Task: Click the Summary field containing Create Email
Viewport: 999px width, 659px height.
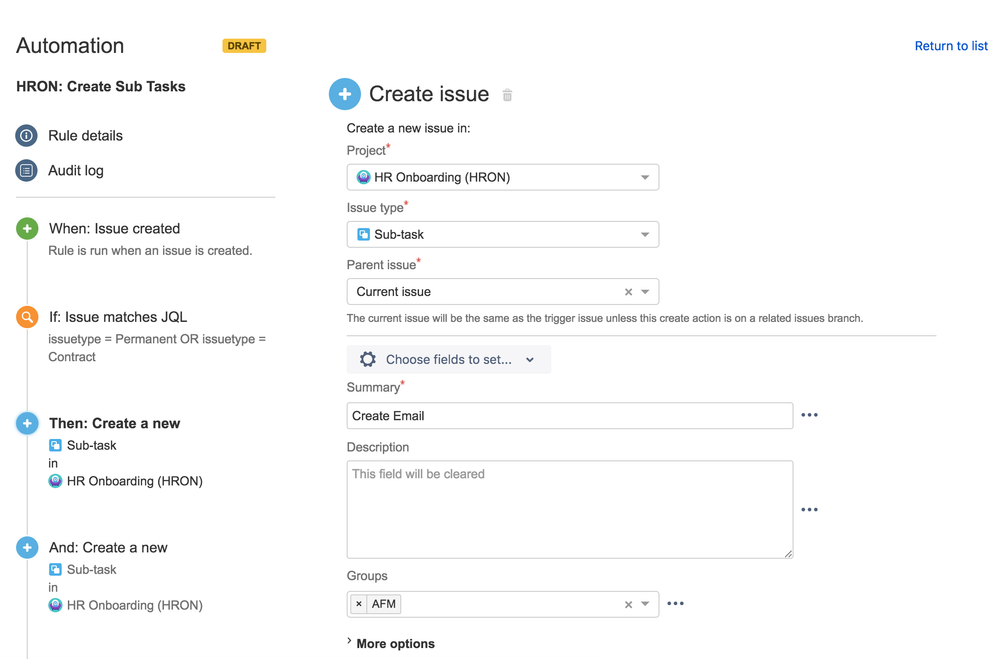Action: (x=570, y=416)
